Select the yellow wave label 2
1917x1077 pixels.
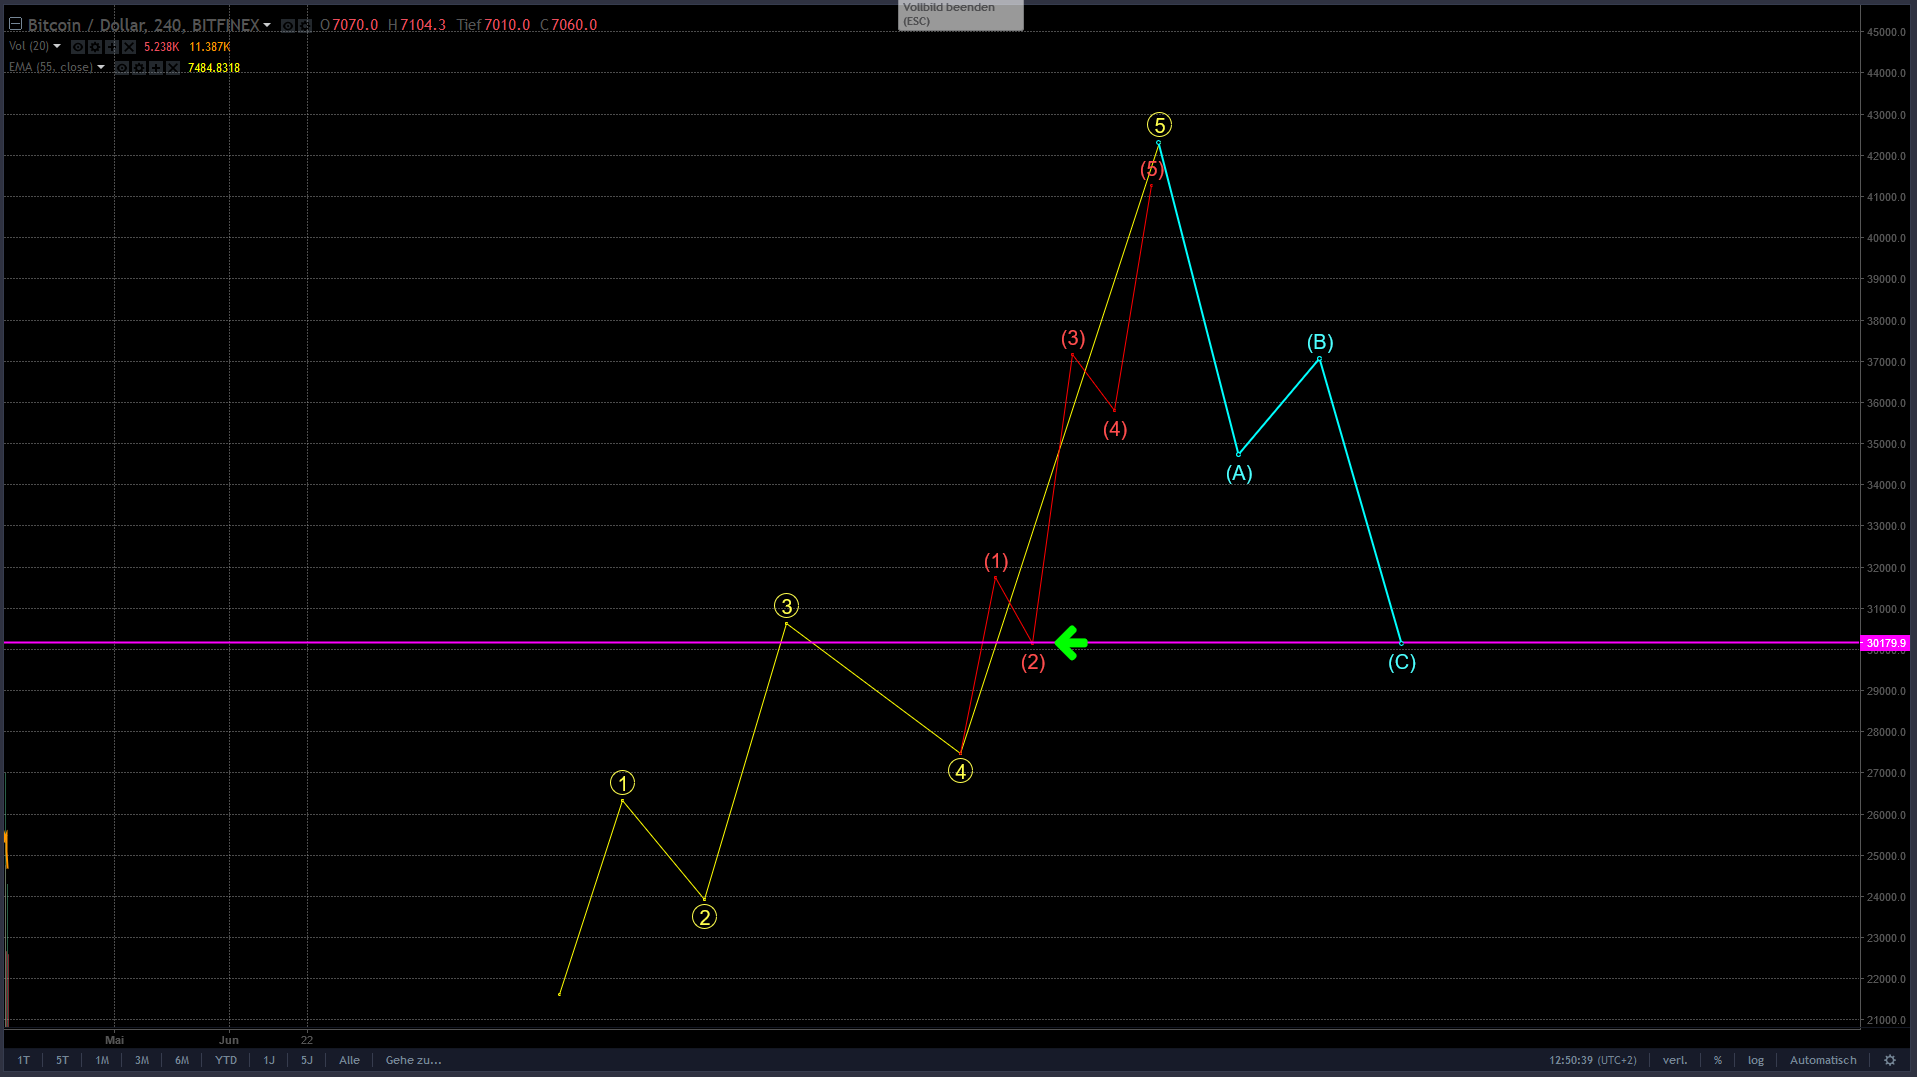tap(704, 917)
